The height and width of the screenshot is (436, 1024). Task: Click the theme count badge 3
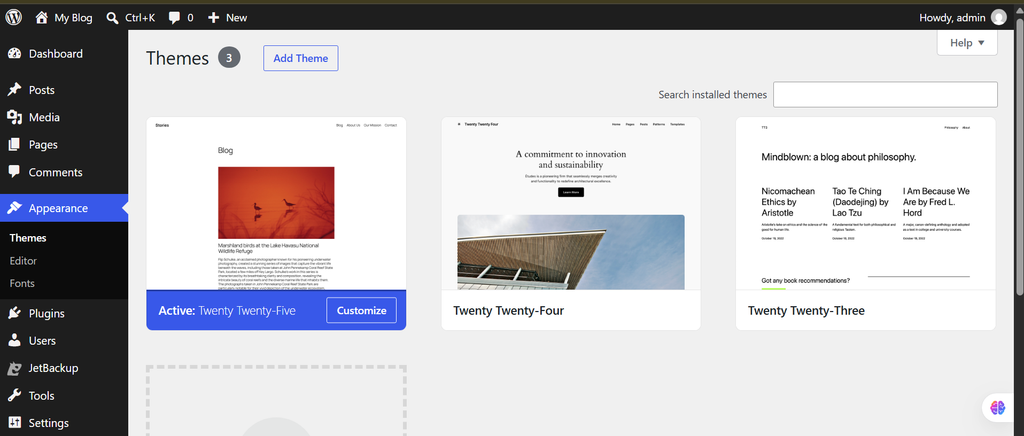(x=229, y=58)
